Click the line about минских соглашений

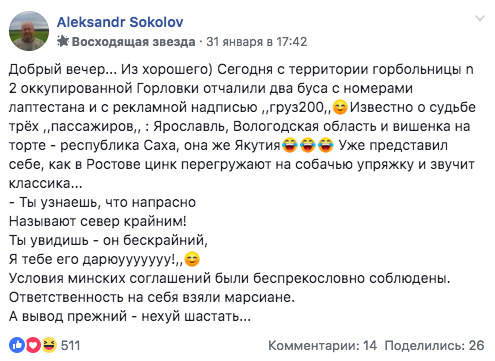click(x=230, y=278)
